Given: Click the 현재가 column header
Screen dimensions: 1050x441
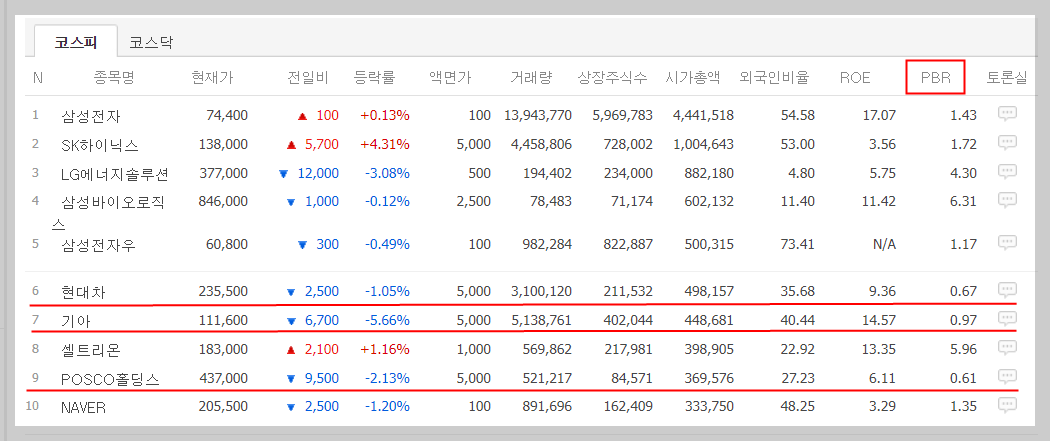Looking at the screenshot, I should [x=212, y=78].
